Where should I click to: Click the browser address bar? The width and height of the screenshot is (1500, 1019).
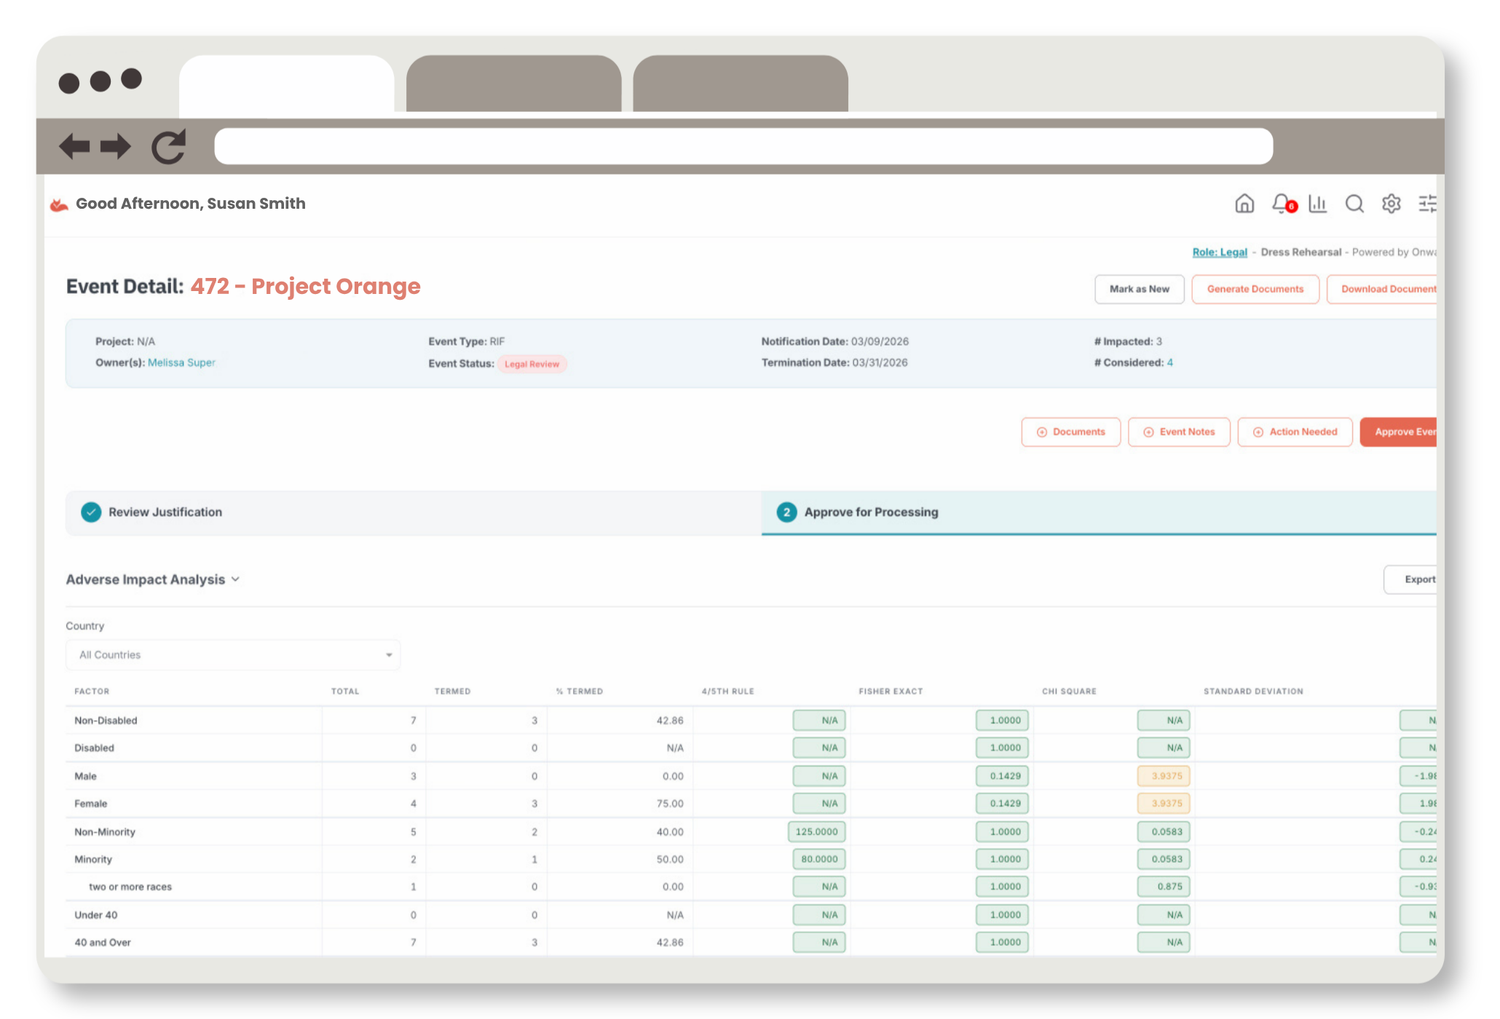743,146
